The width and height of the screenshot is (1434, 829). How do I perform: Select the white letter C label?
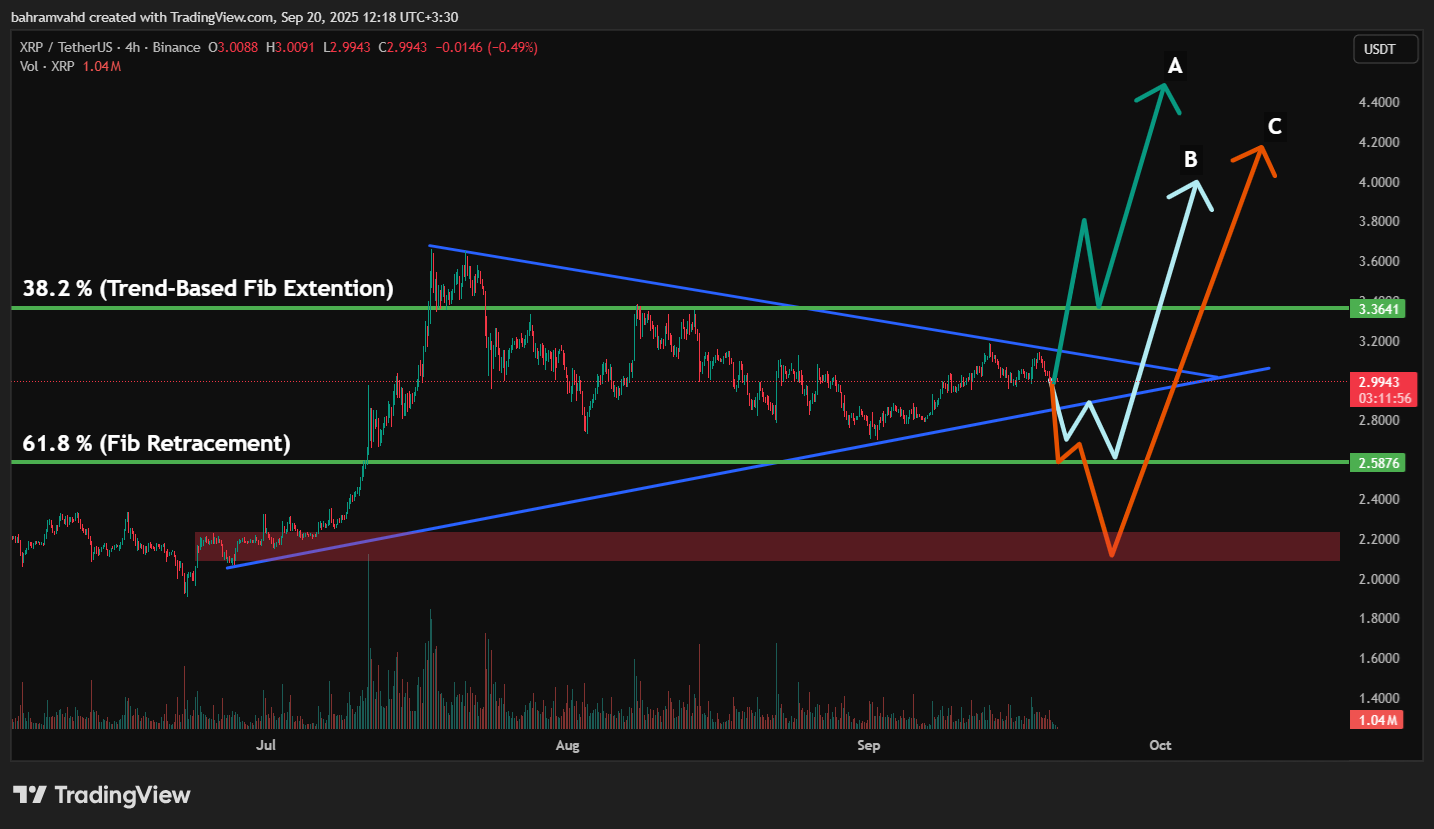tap(1274, 126)
